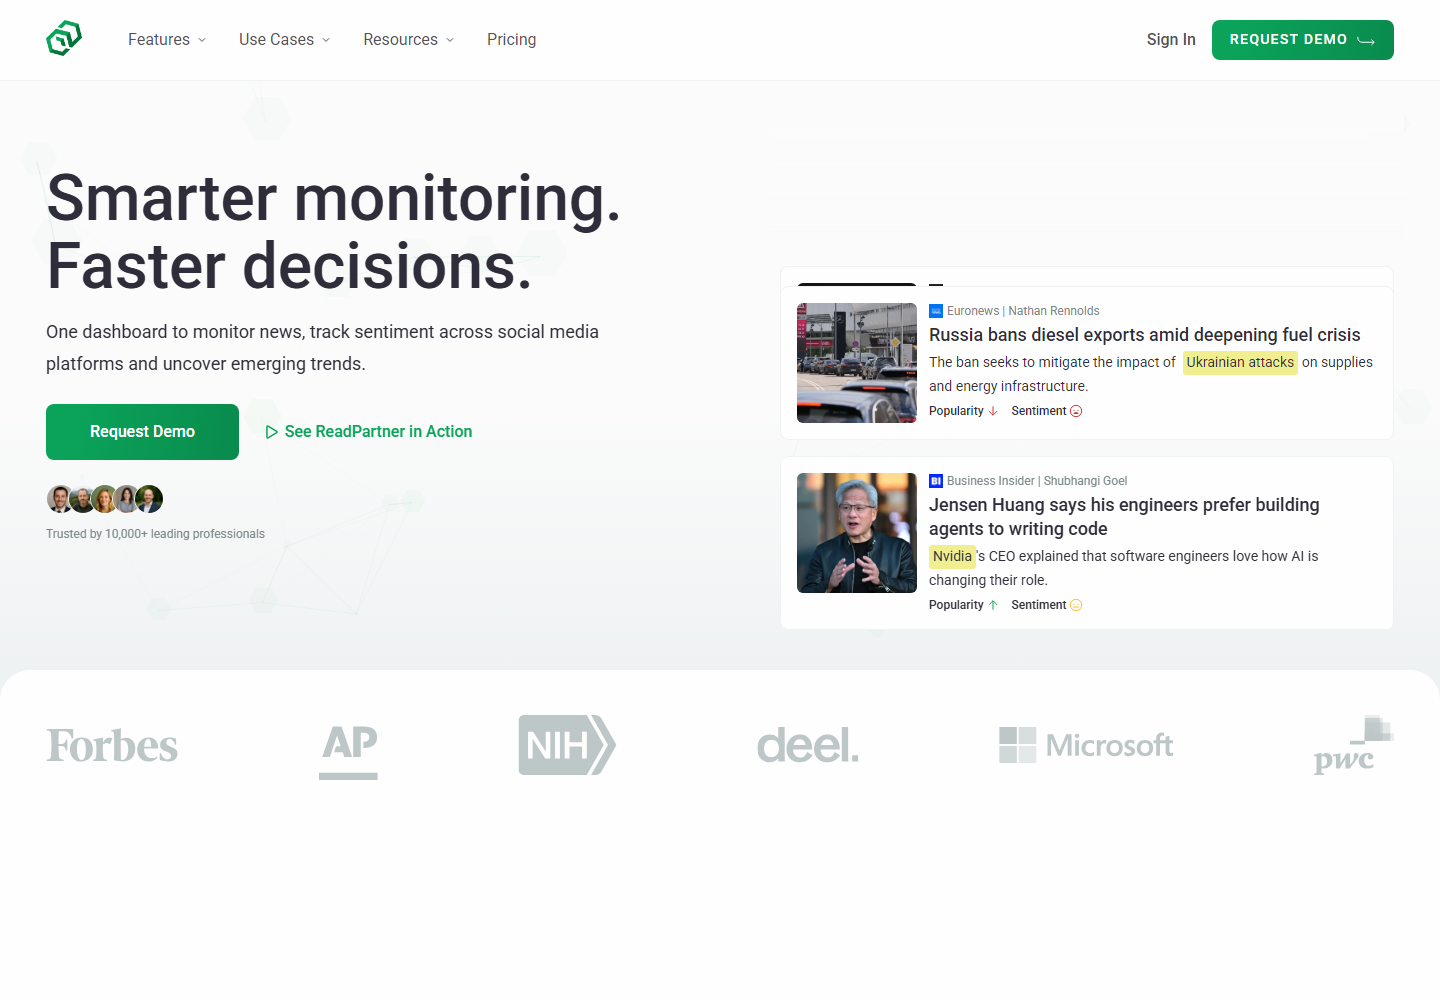Click the AP logo
1440x1000 pixels.
(349, 751)
